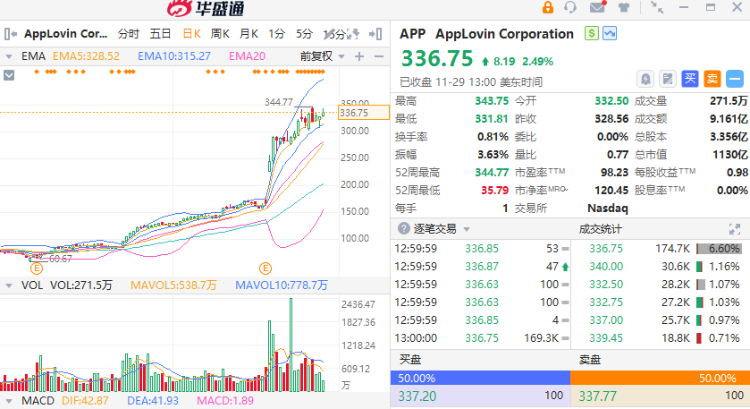Remove stock with light blue minus button
This screenshot has height=409, width=750.
pos(735,79)
